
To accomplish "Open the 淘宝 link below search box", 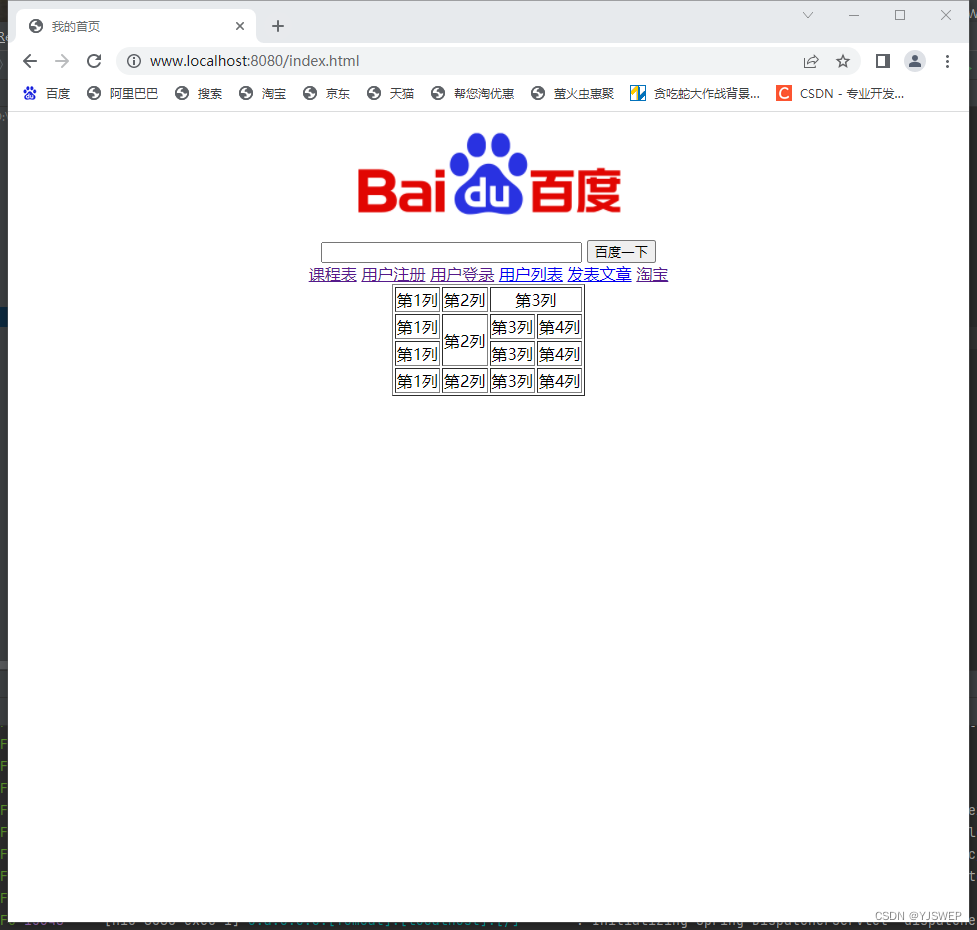I will pyautogui.click(x=652, y=275).
